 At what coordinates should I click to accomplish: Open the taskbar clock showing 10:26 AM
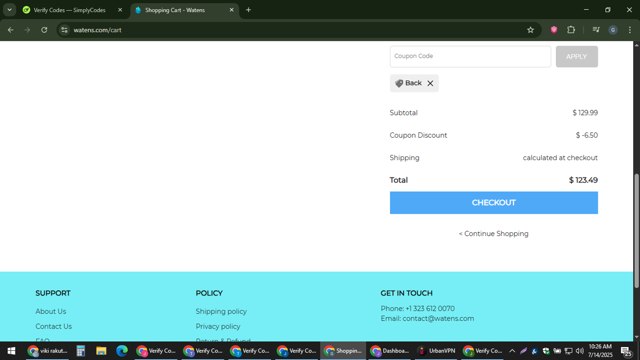600,351
